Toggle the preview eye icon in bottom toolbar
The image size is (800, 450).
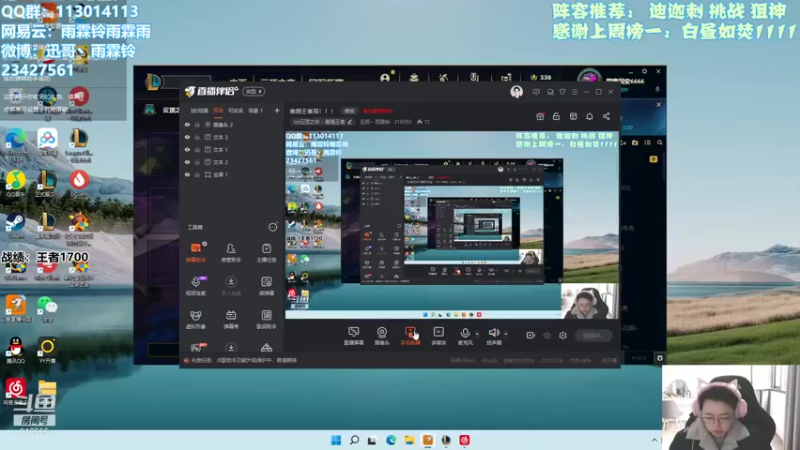pyautogui.click(x=546, y=335)
